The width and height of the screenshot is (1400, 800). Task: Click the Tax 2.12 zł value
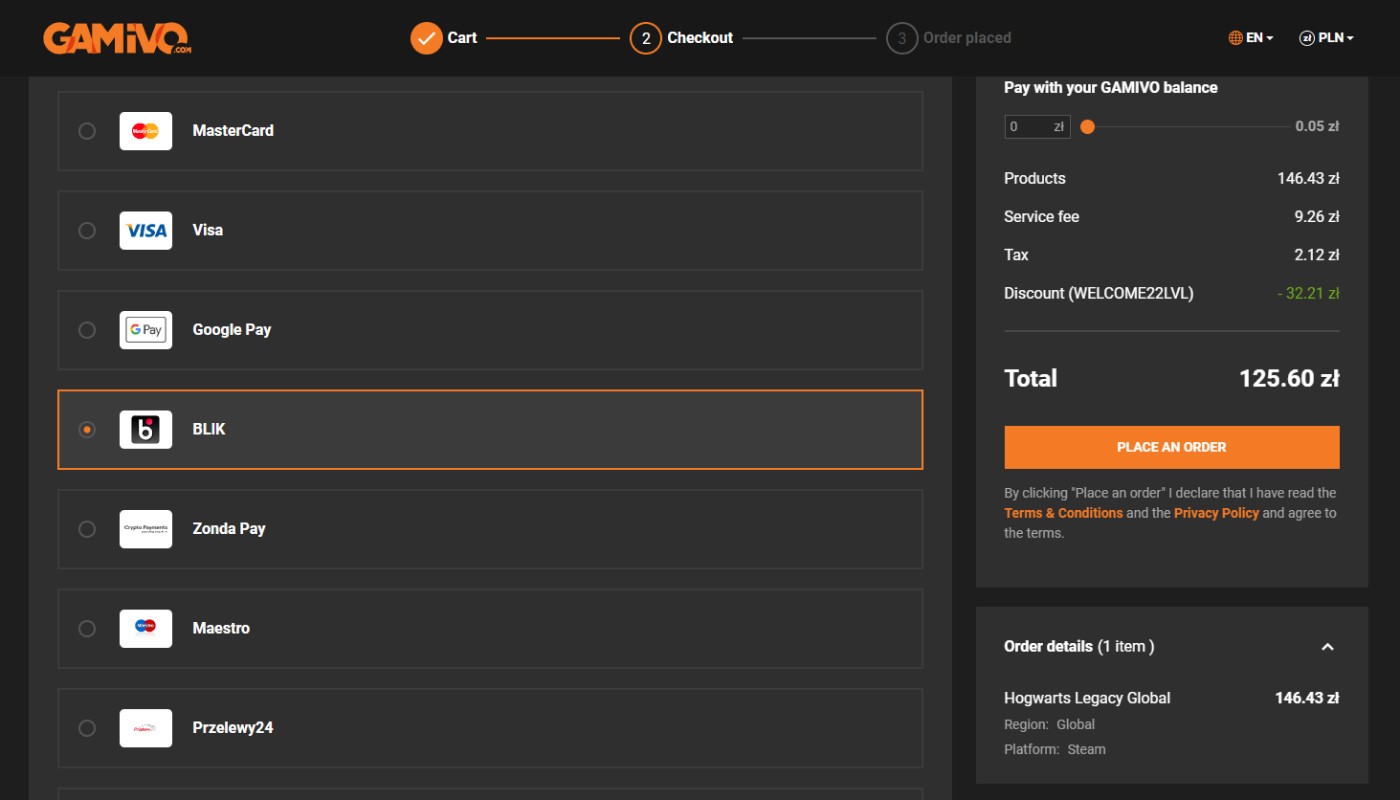coord(1317,255)
